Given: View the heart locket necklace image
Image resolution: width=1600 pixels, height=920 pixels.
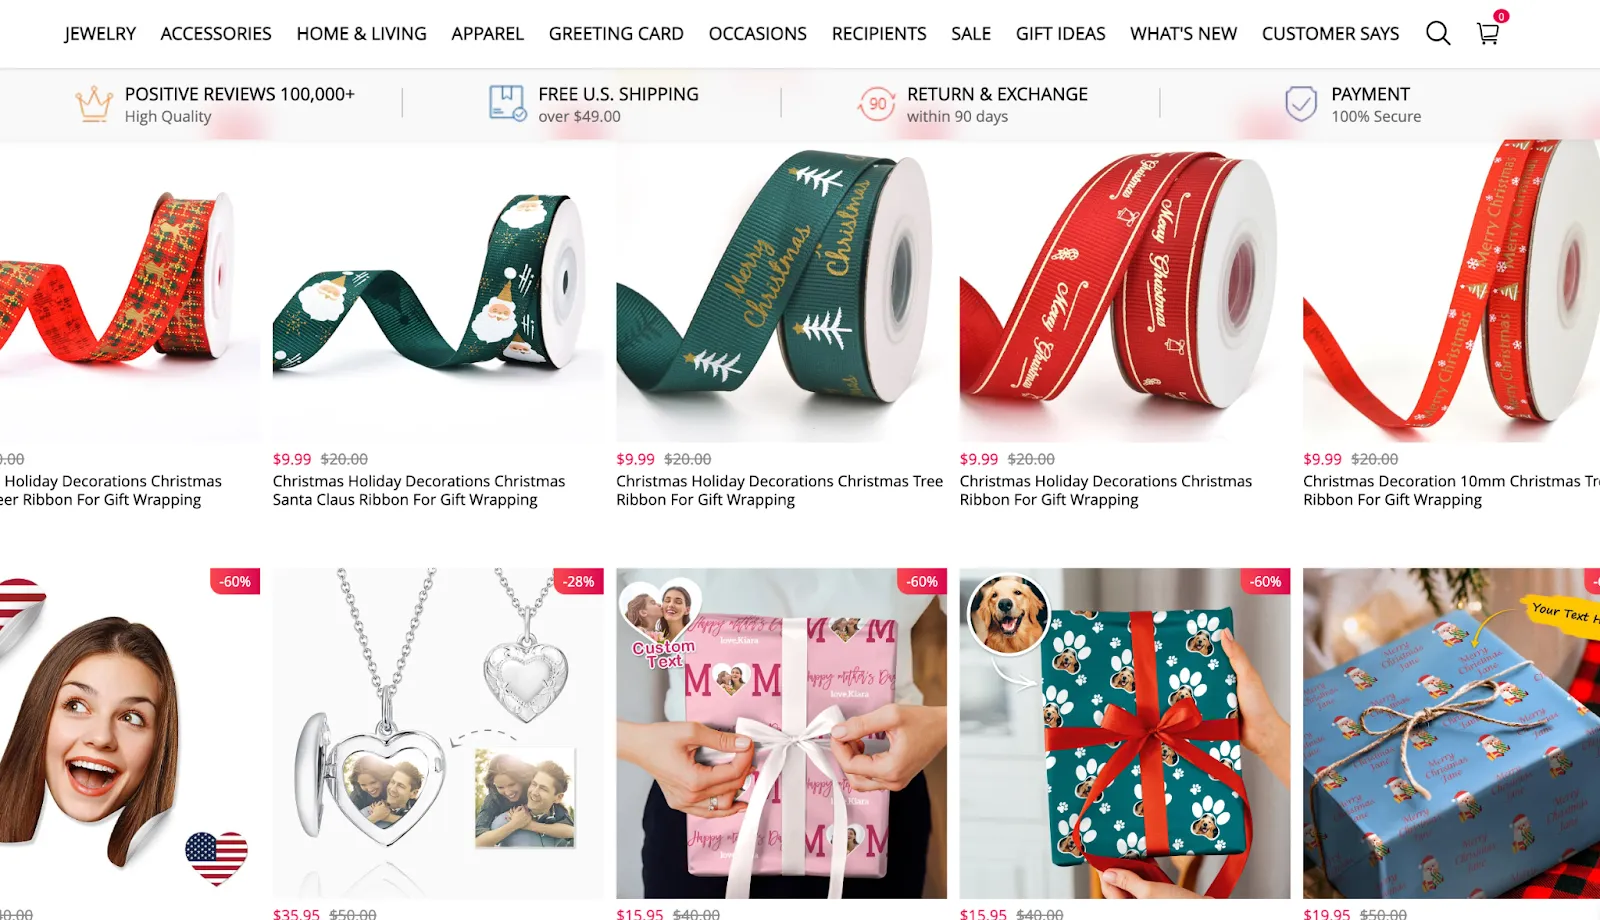Looking at the screenshot, I should (438, 733).
